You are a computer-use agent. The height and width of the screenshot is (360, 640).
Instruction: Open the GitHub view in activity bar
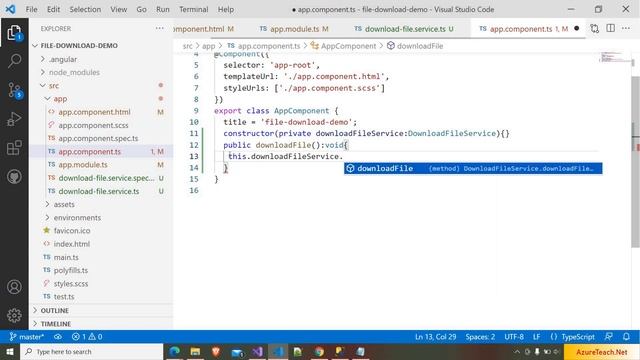(x=14, y=177)
